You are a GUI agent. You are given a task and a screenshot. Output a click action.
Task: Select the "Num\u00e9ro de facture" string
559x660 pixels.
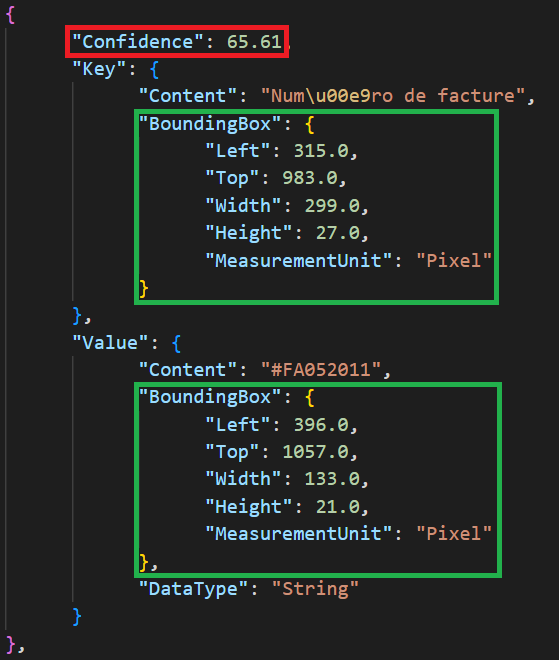coord(393,96)
